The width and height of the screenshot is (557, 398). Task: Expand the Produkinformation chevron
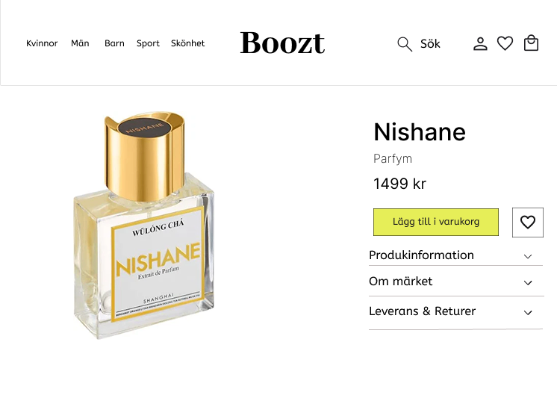528,256
